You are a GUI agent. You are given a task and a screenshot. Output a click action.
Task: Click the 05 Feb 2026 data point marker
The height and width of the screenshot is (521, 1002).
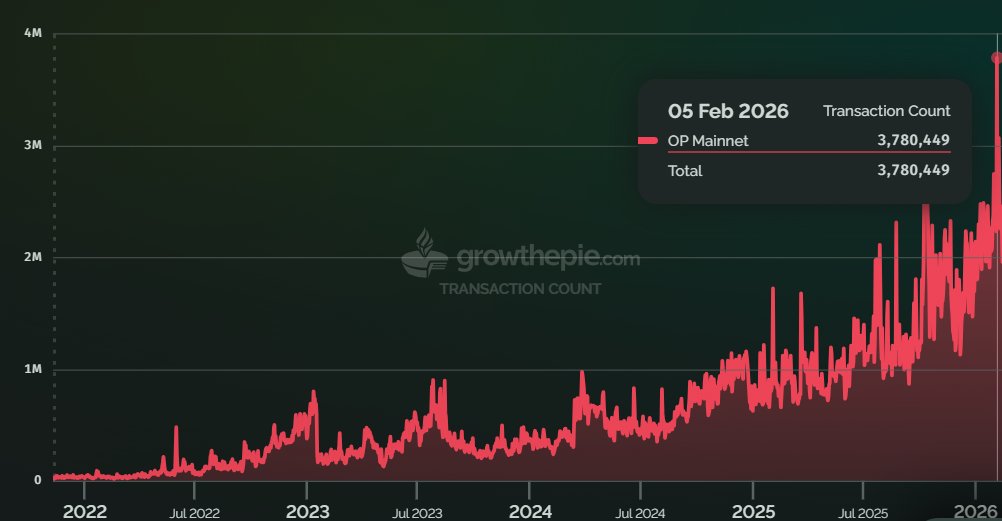[x=996, y=58]
